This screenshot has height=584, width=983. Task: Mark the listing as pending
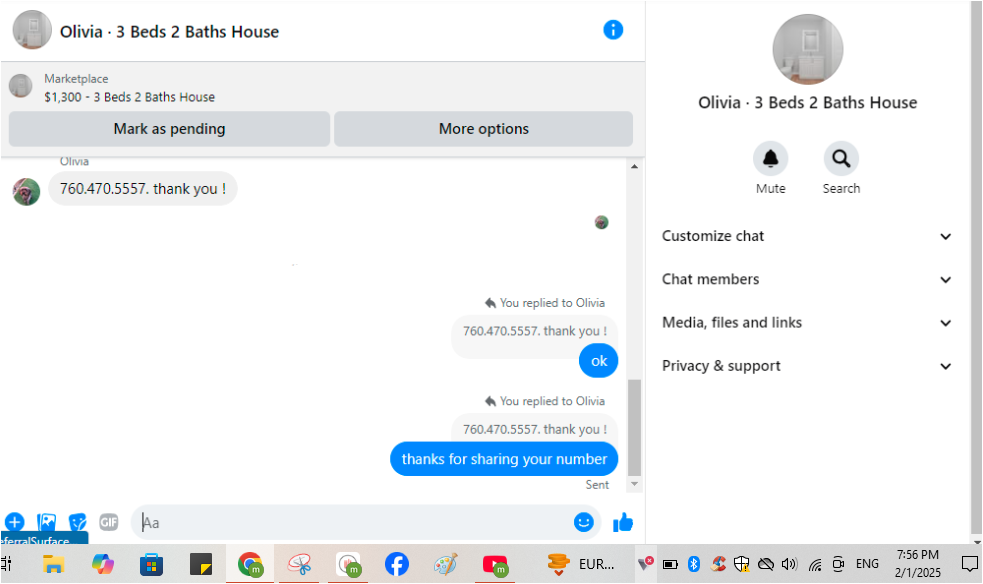tap(169, 129)
